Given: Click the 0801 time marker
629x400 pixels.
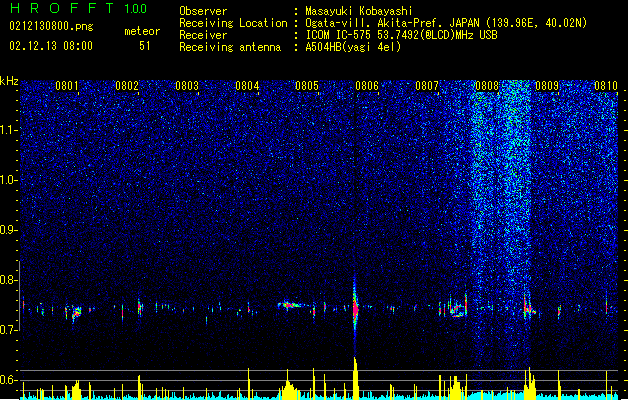Looking at the screenshot, I should pyautogui.click(x=67, y=85).
